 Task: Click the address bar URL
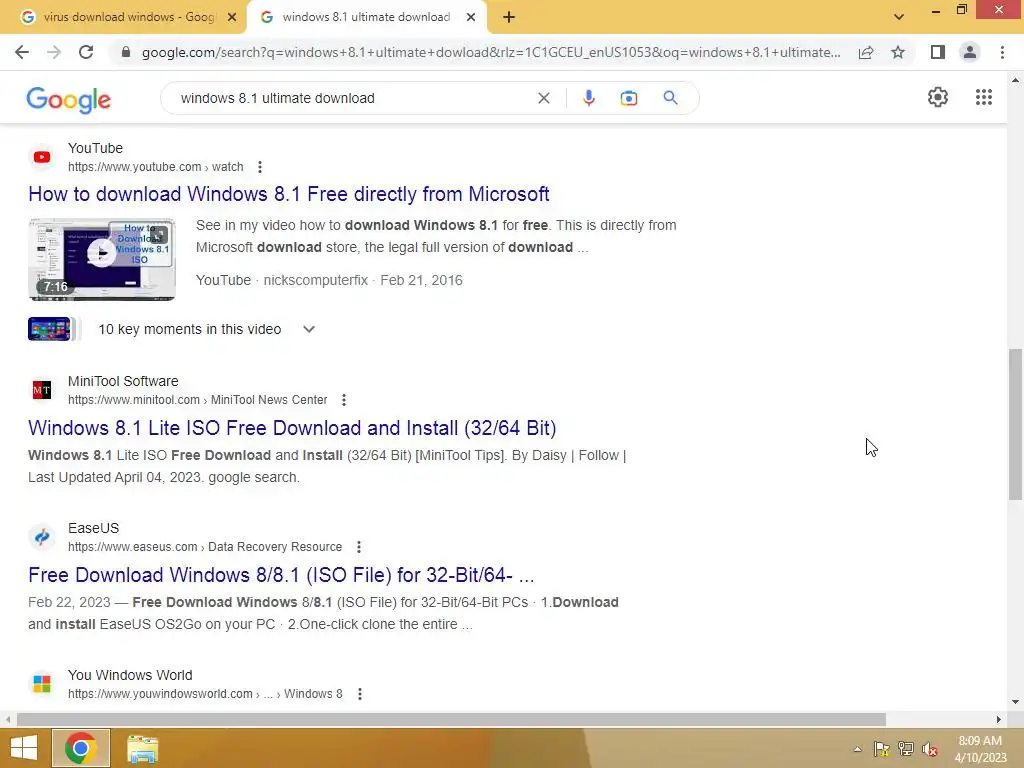(x=491, y=52)
